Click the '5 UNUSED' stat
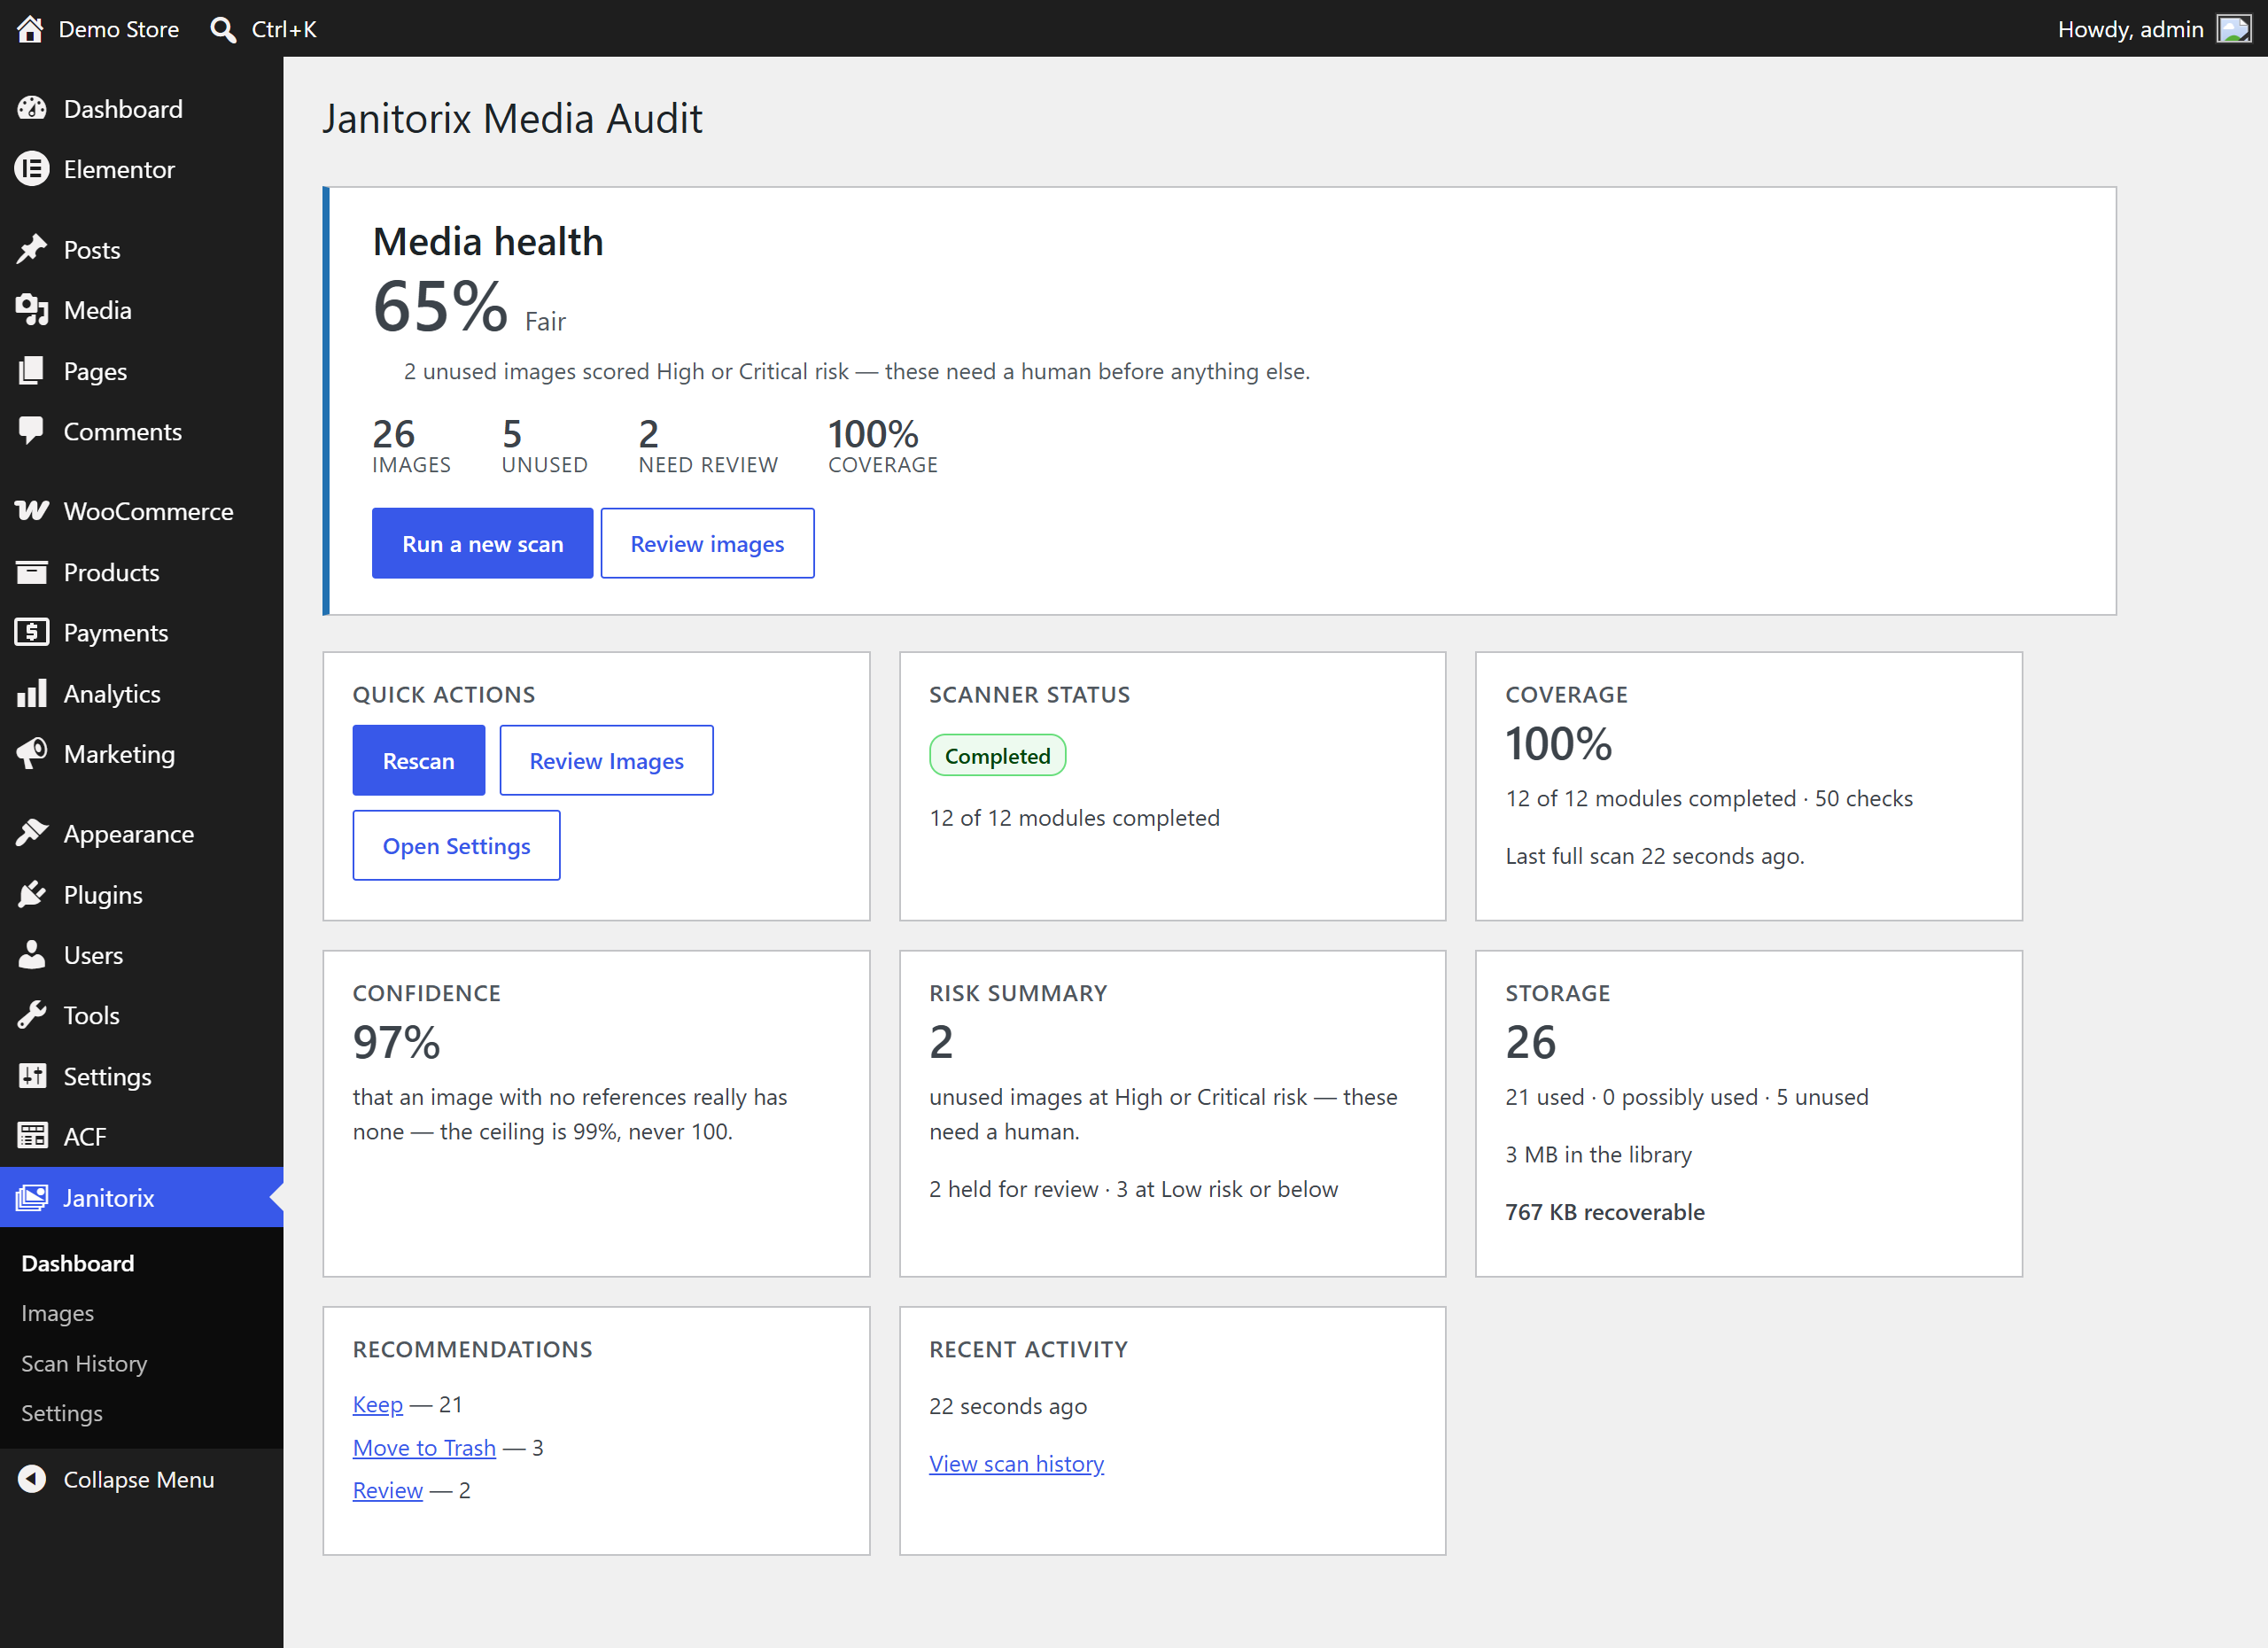The height and width of the screenshot is (1648, 2268). tap(544, 445)
